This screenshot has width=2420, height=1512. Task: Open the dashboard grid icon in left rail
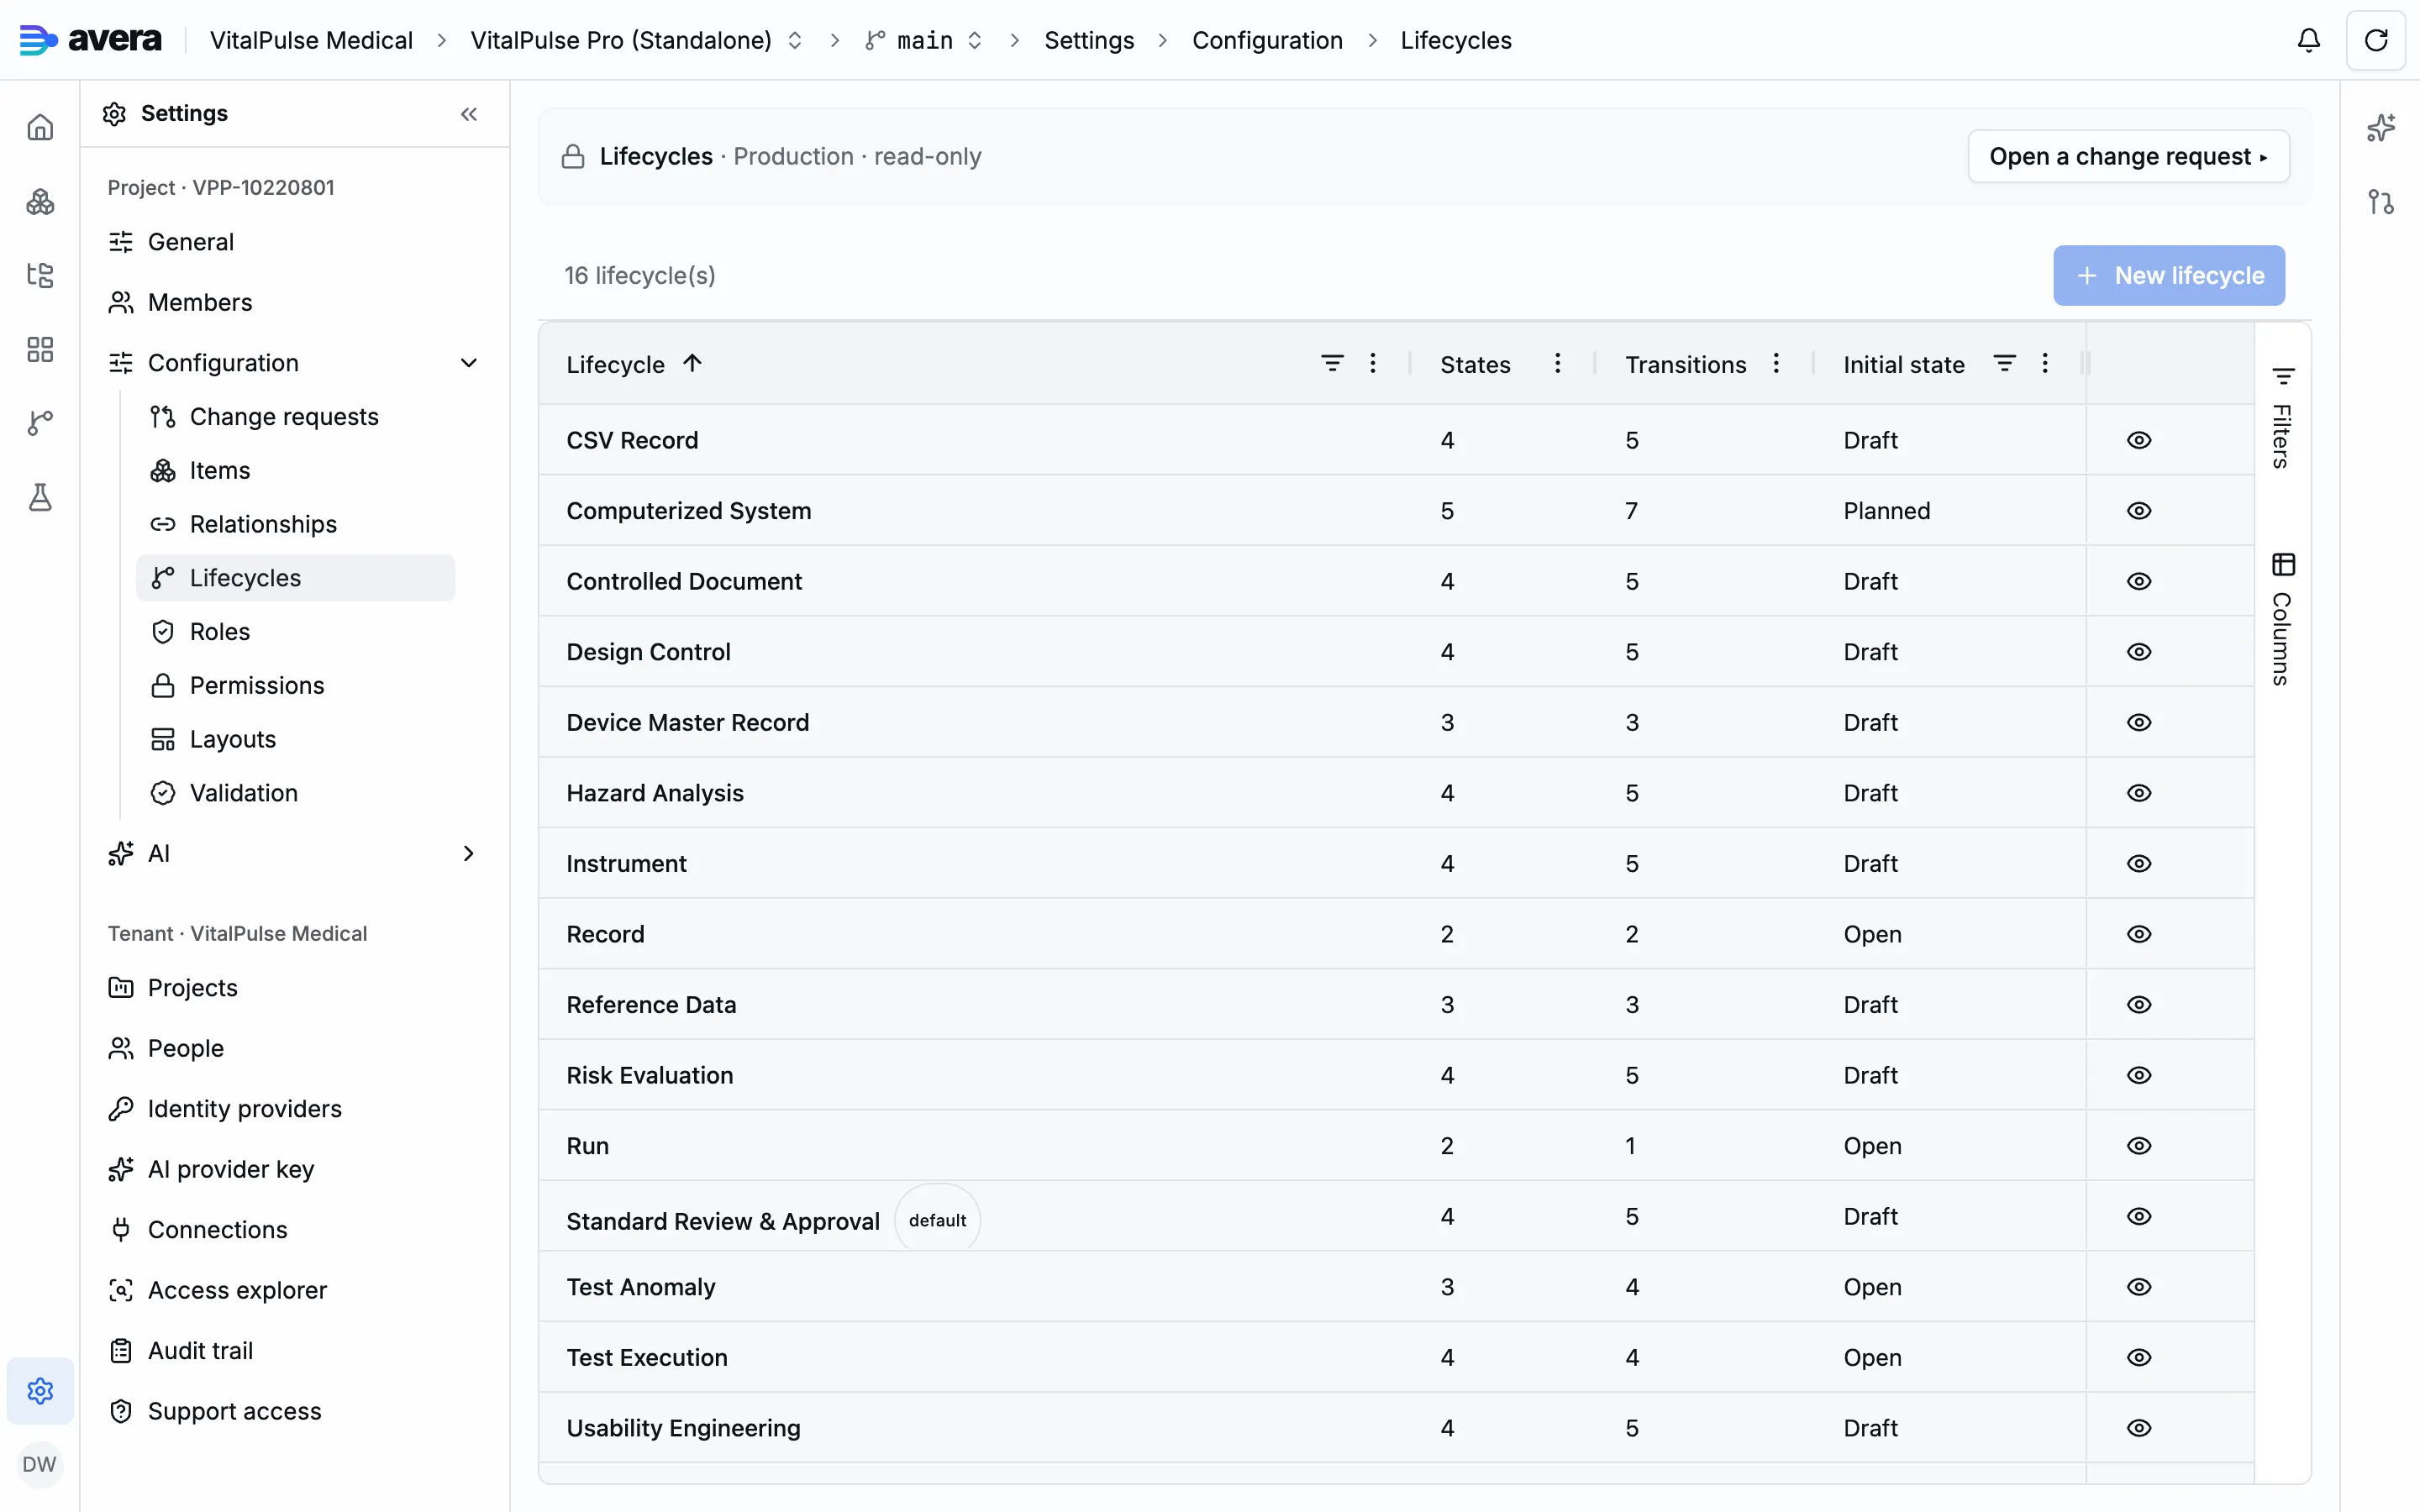coord(40,349)
